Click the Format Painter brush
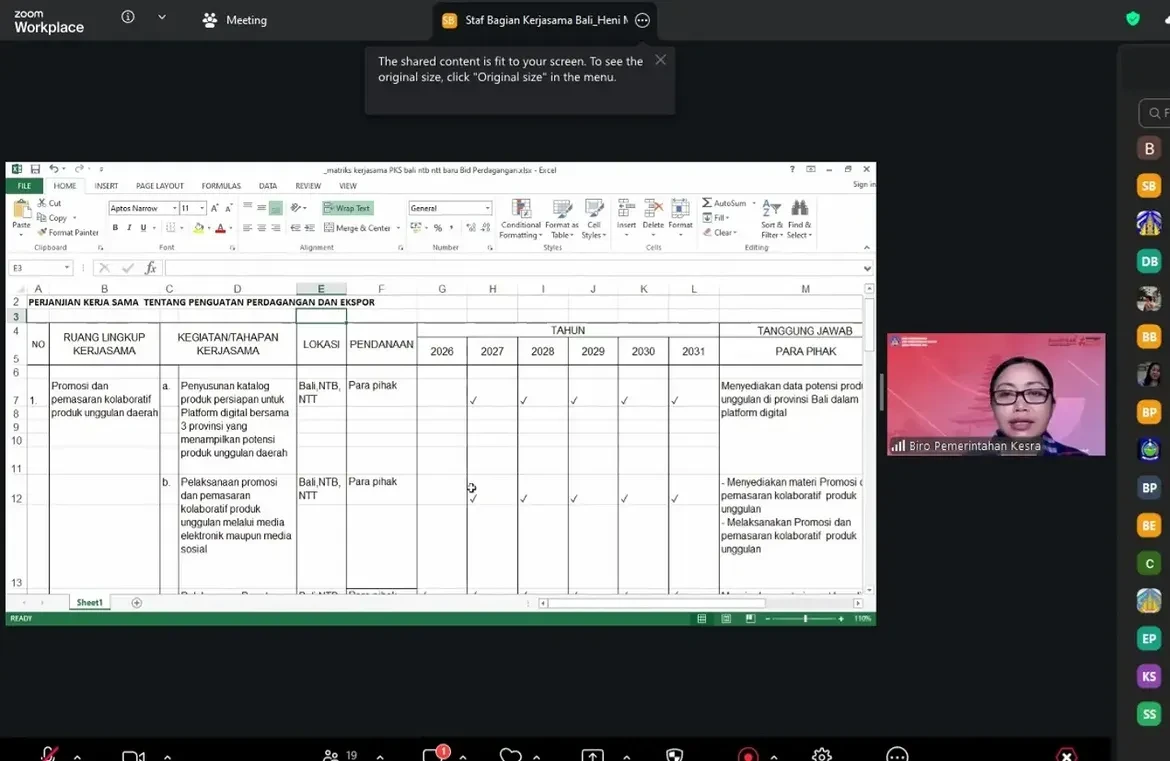Screen dimensions: 1170x761 pos(43,233)
